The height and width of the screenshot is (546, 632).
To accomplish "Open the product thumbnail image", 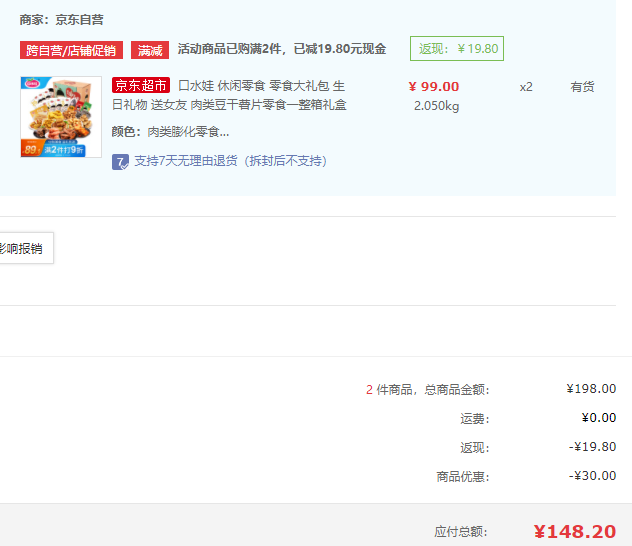I will click(x=61, y=117).
